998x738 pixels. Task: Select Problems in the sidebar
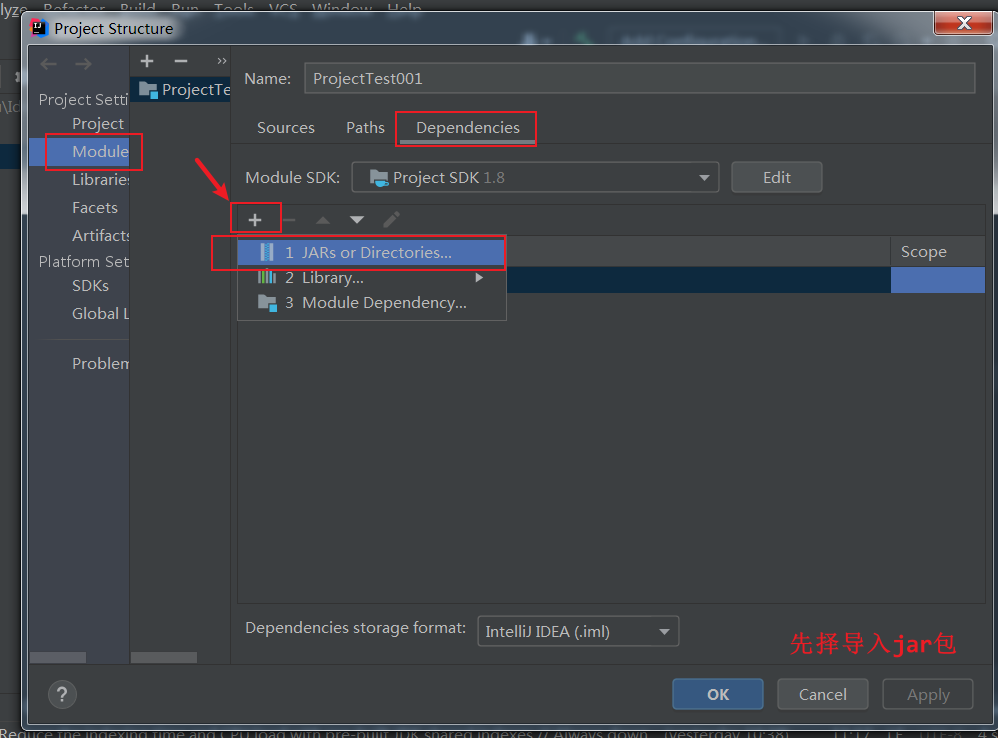[x=101, y=363]
